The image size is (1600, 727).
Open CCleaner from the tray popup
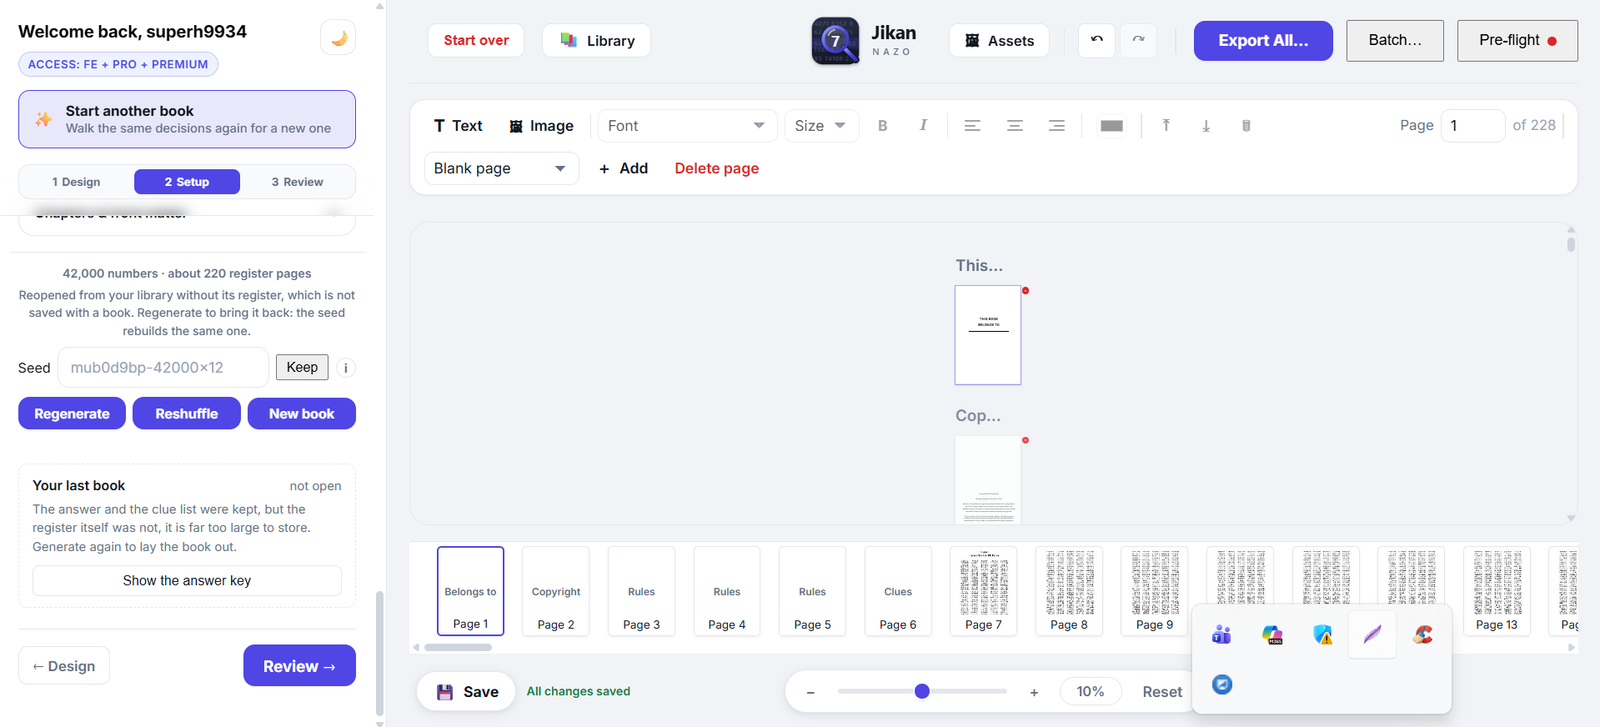pos(1423,635)
